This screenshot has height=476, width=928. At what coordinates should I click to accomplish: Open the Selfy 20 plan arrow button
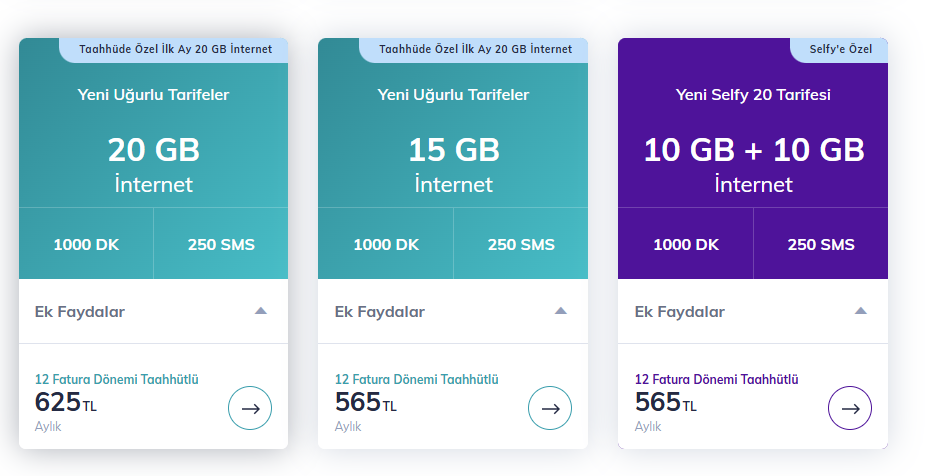coord(850,408)
